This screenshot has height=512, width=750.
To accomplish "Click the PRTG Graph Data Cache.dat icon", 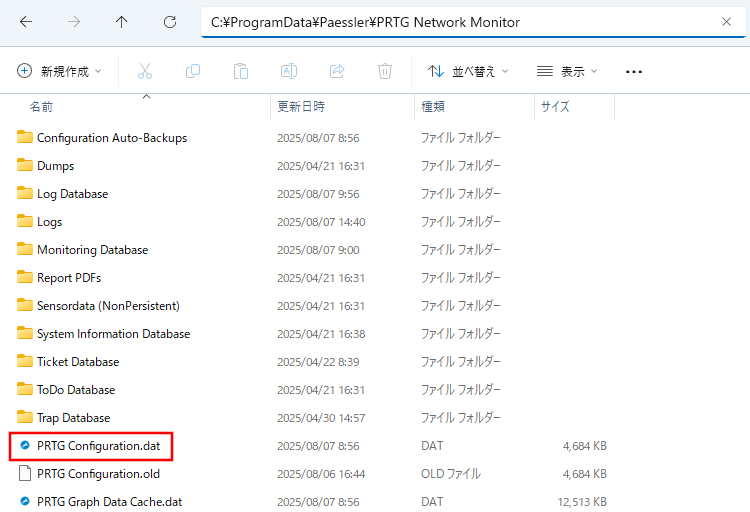I will coord(25,501).
